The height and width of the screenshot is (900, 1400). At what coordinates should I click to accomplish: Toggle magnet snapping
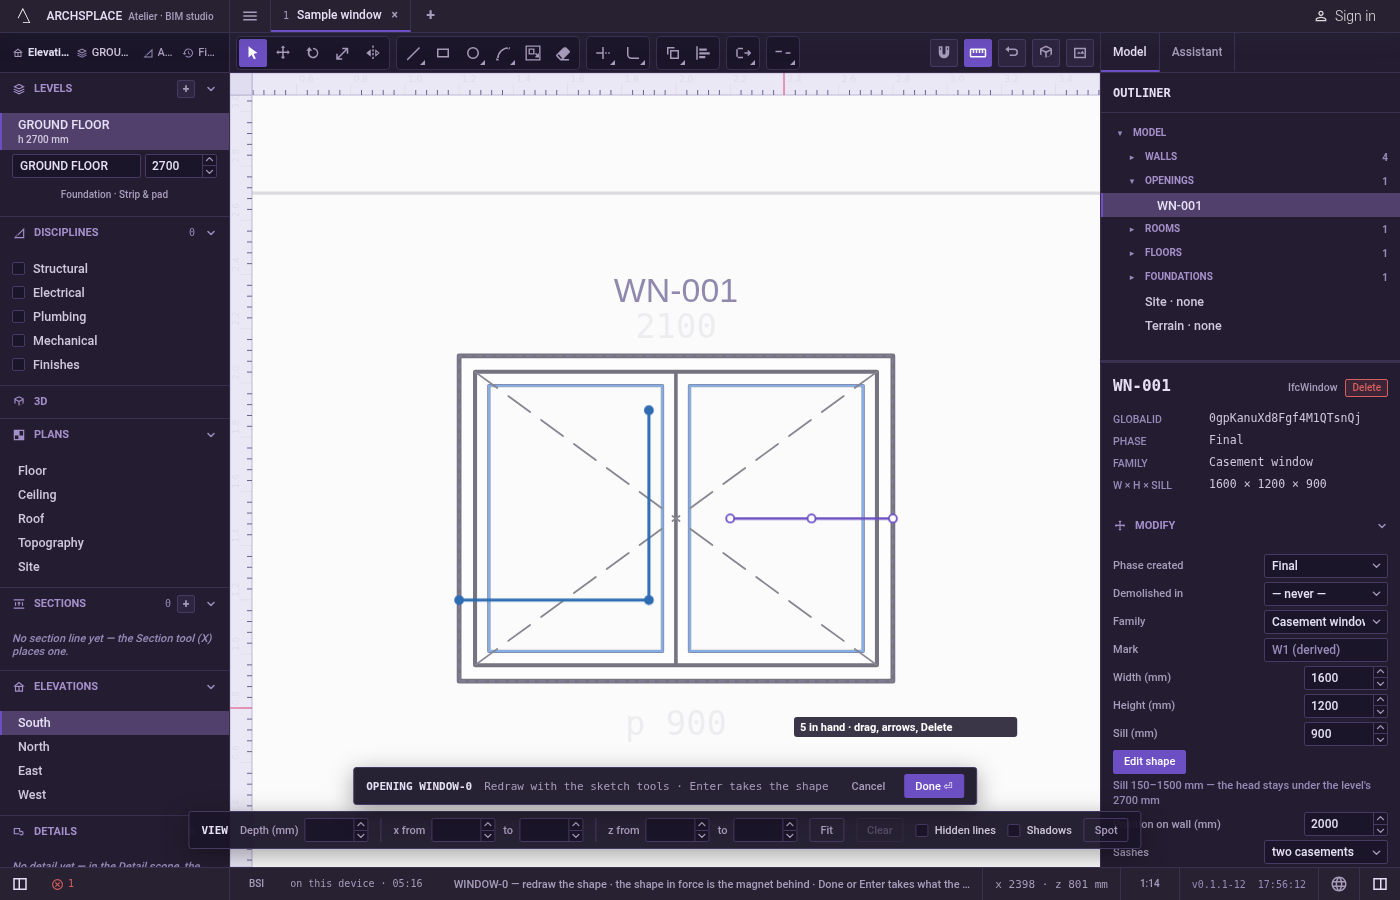coord(944,53)
